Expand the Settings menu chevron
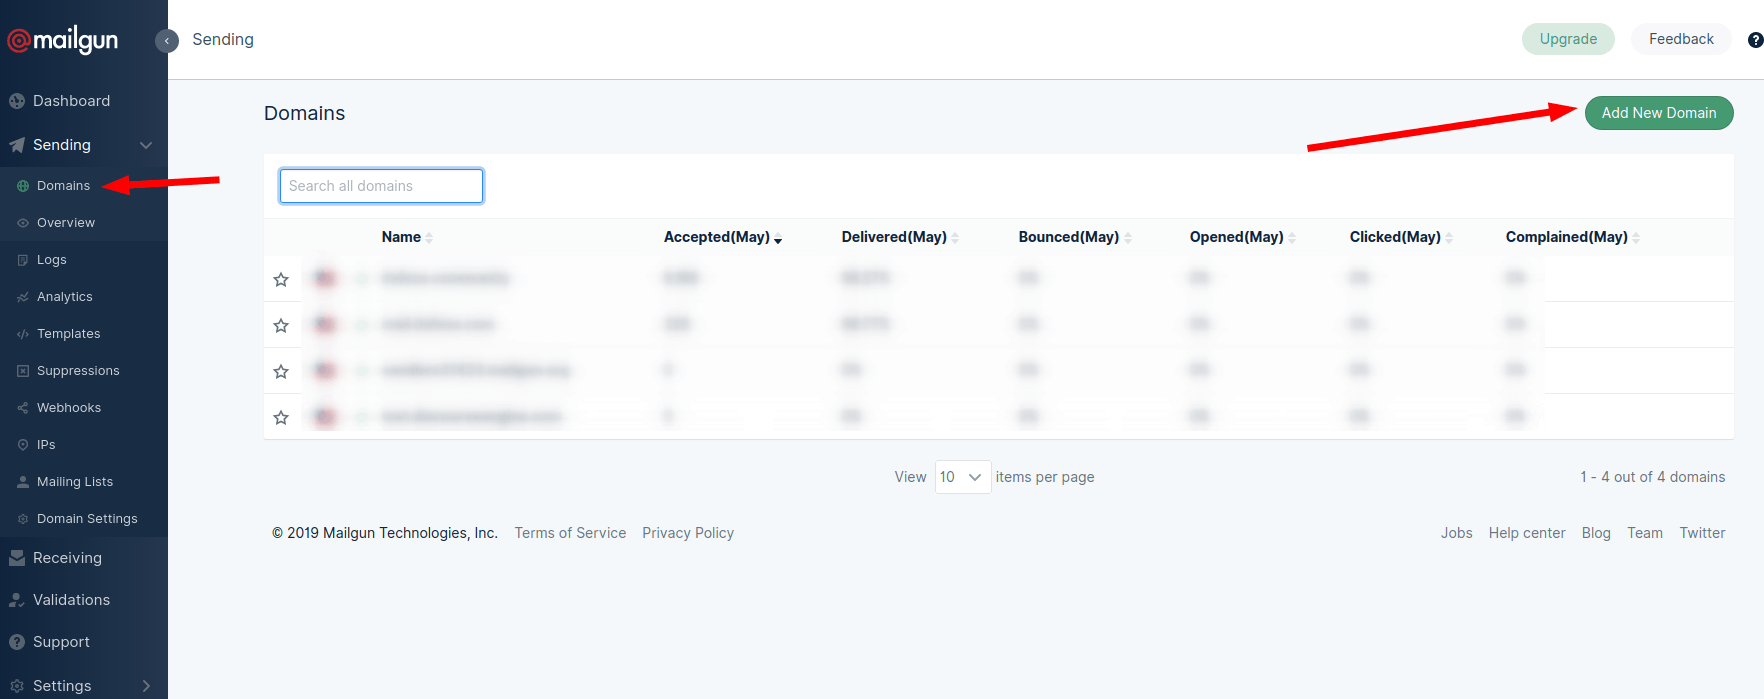 coord(146,686)
